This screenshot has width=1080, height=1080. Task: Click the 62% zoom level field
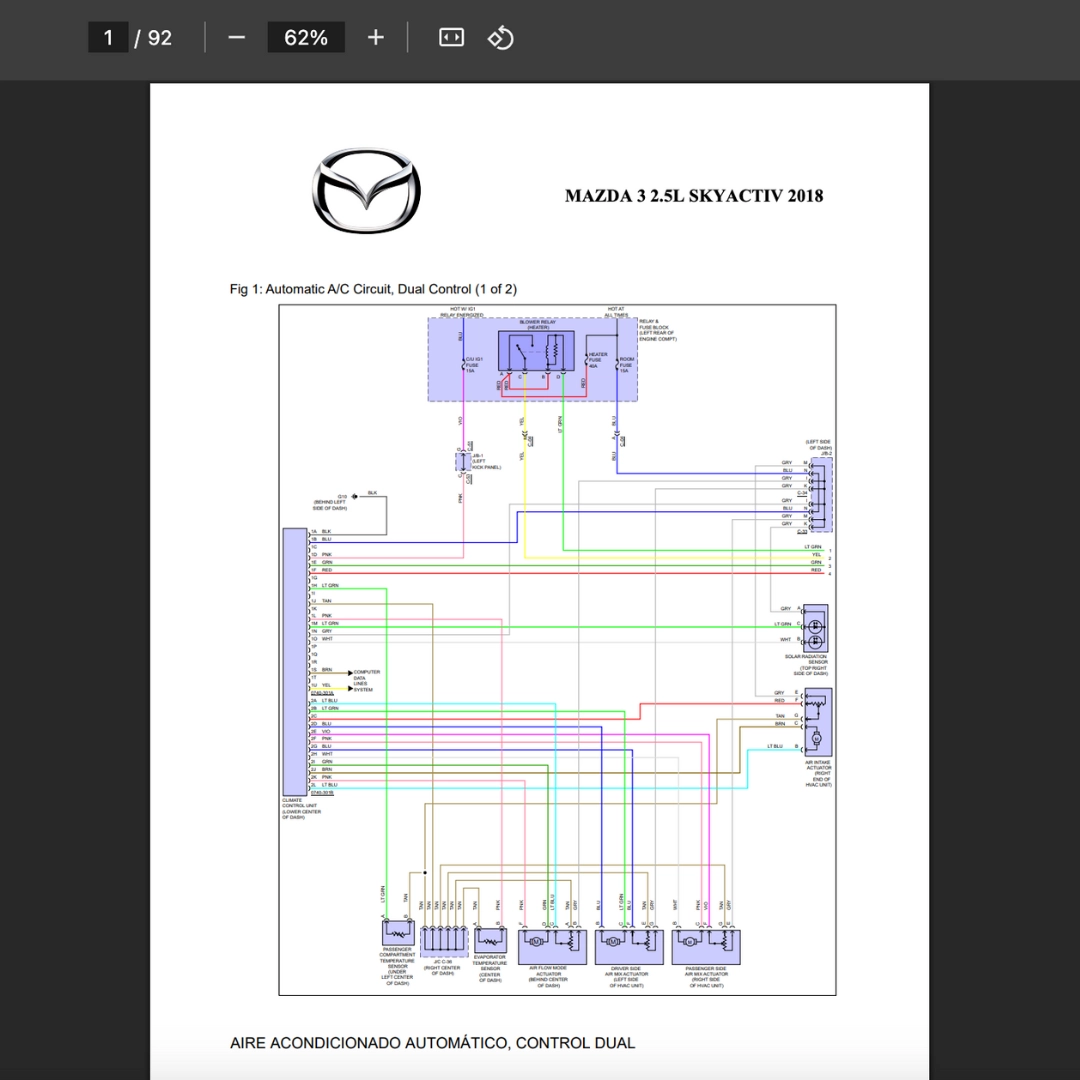tap(306, 38)
